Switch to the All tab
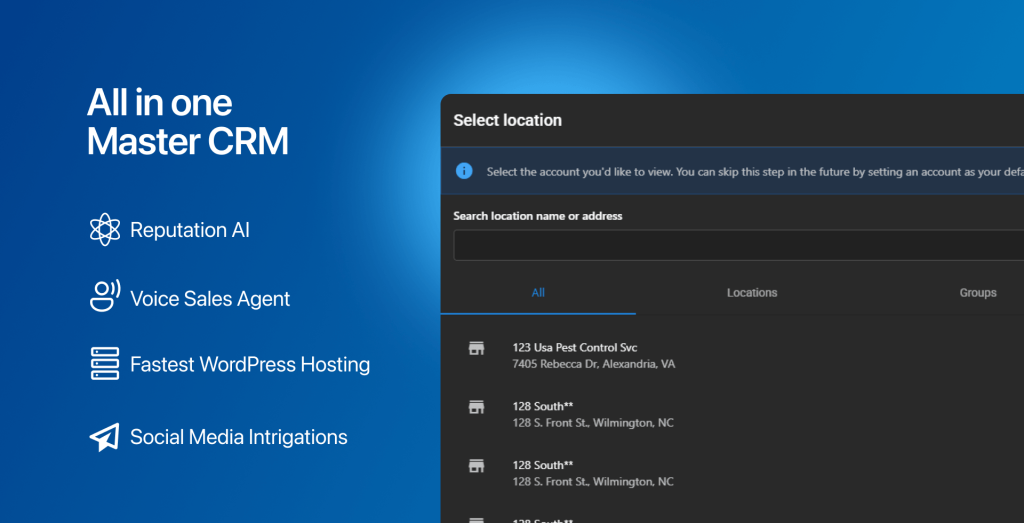 click(x=538, y=293)
